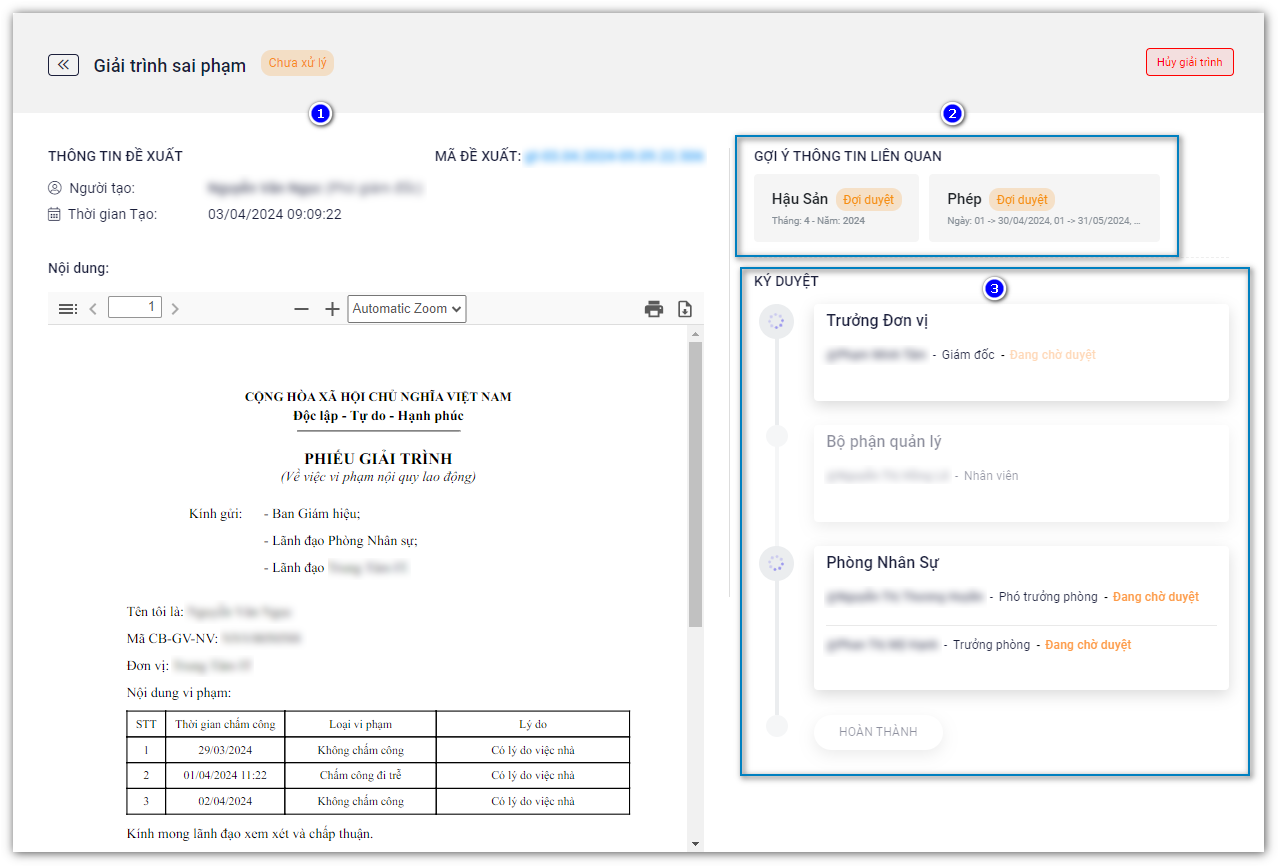Select the Trưởng Đơn vị approval step

point(1020,352)
